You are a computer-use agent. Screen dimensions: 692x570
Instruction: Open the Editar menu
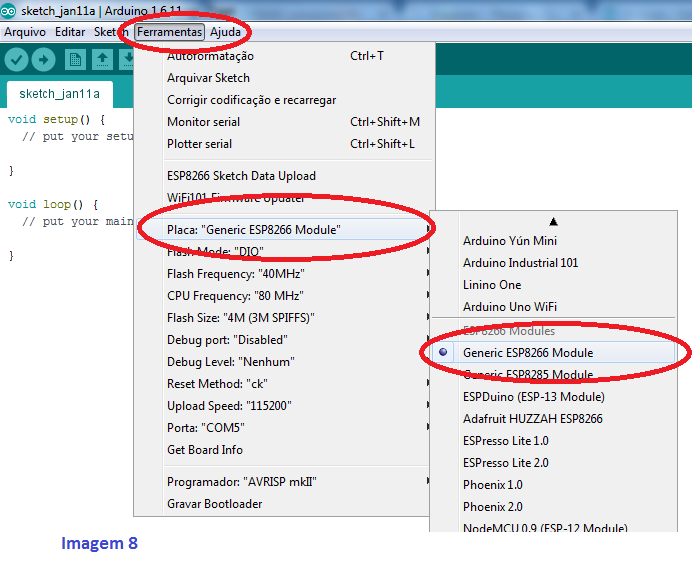[x=70, y=32]
